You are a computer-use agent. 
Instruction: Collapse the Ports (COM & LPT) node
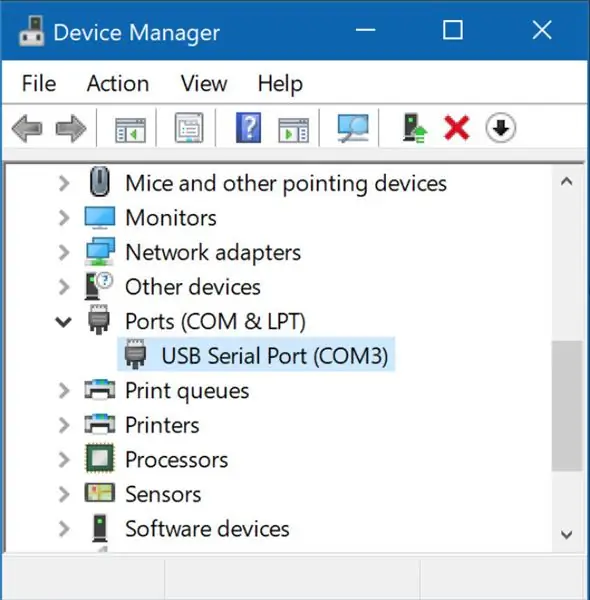[x=64, y=322]
